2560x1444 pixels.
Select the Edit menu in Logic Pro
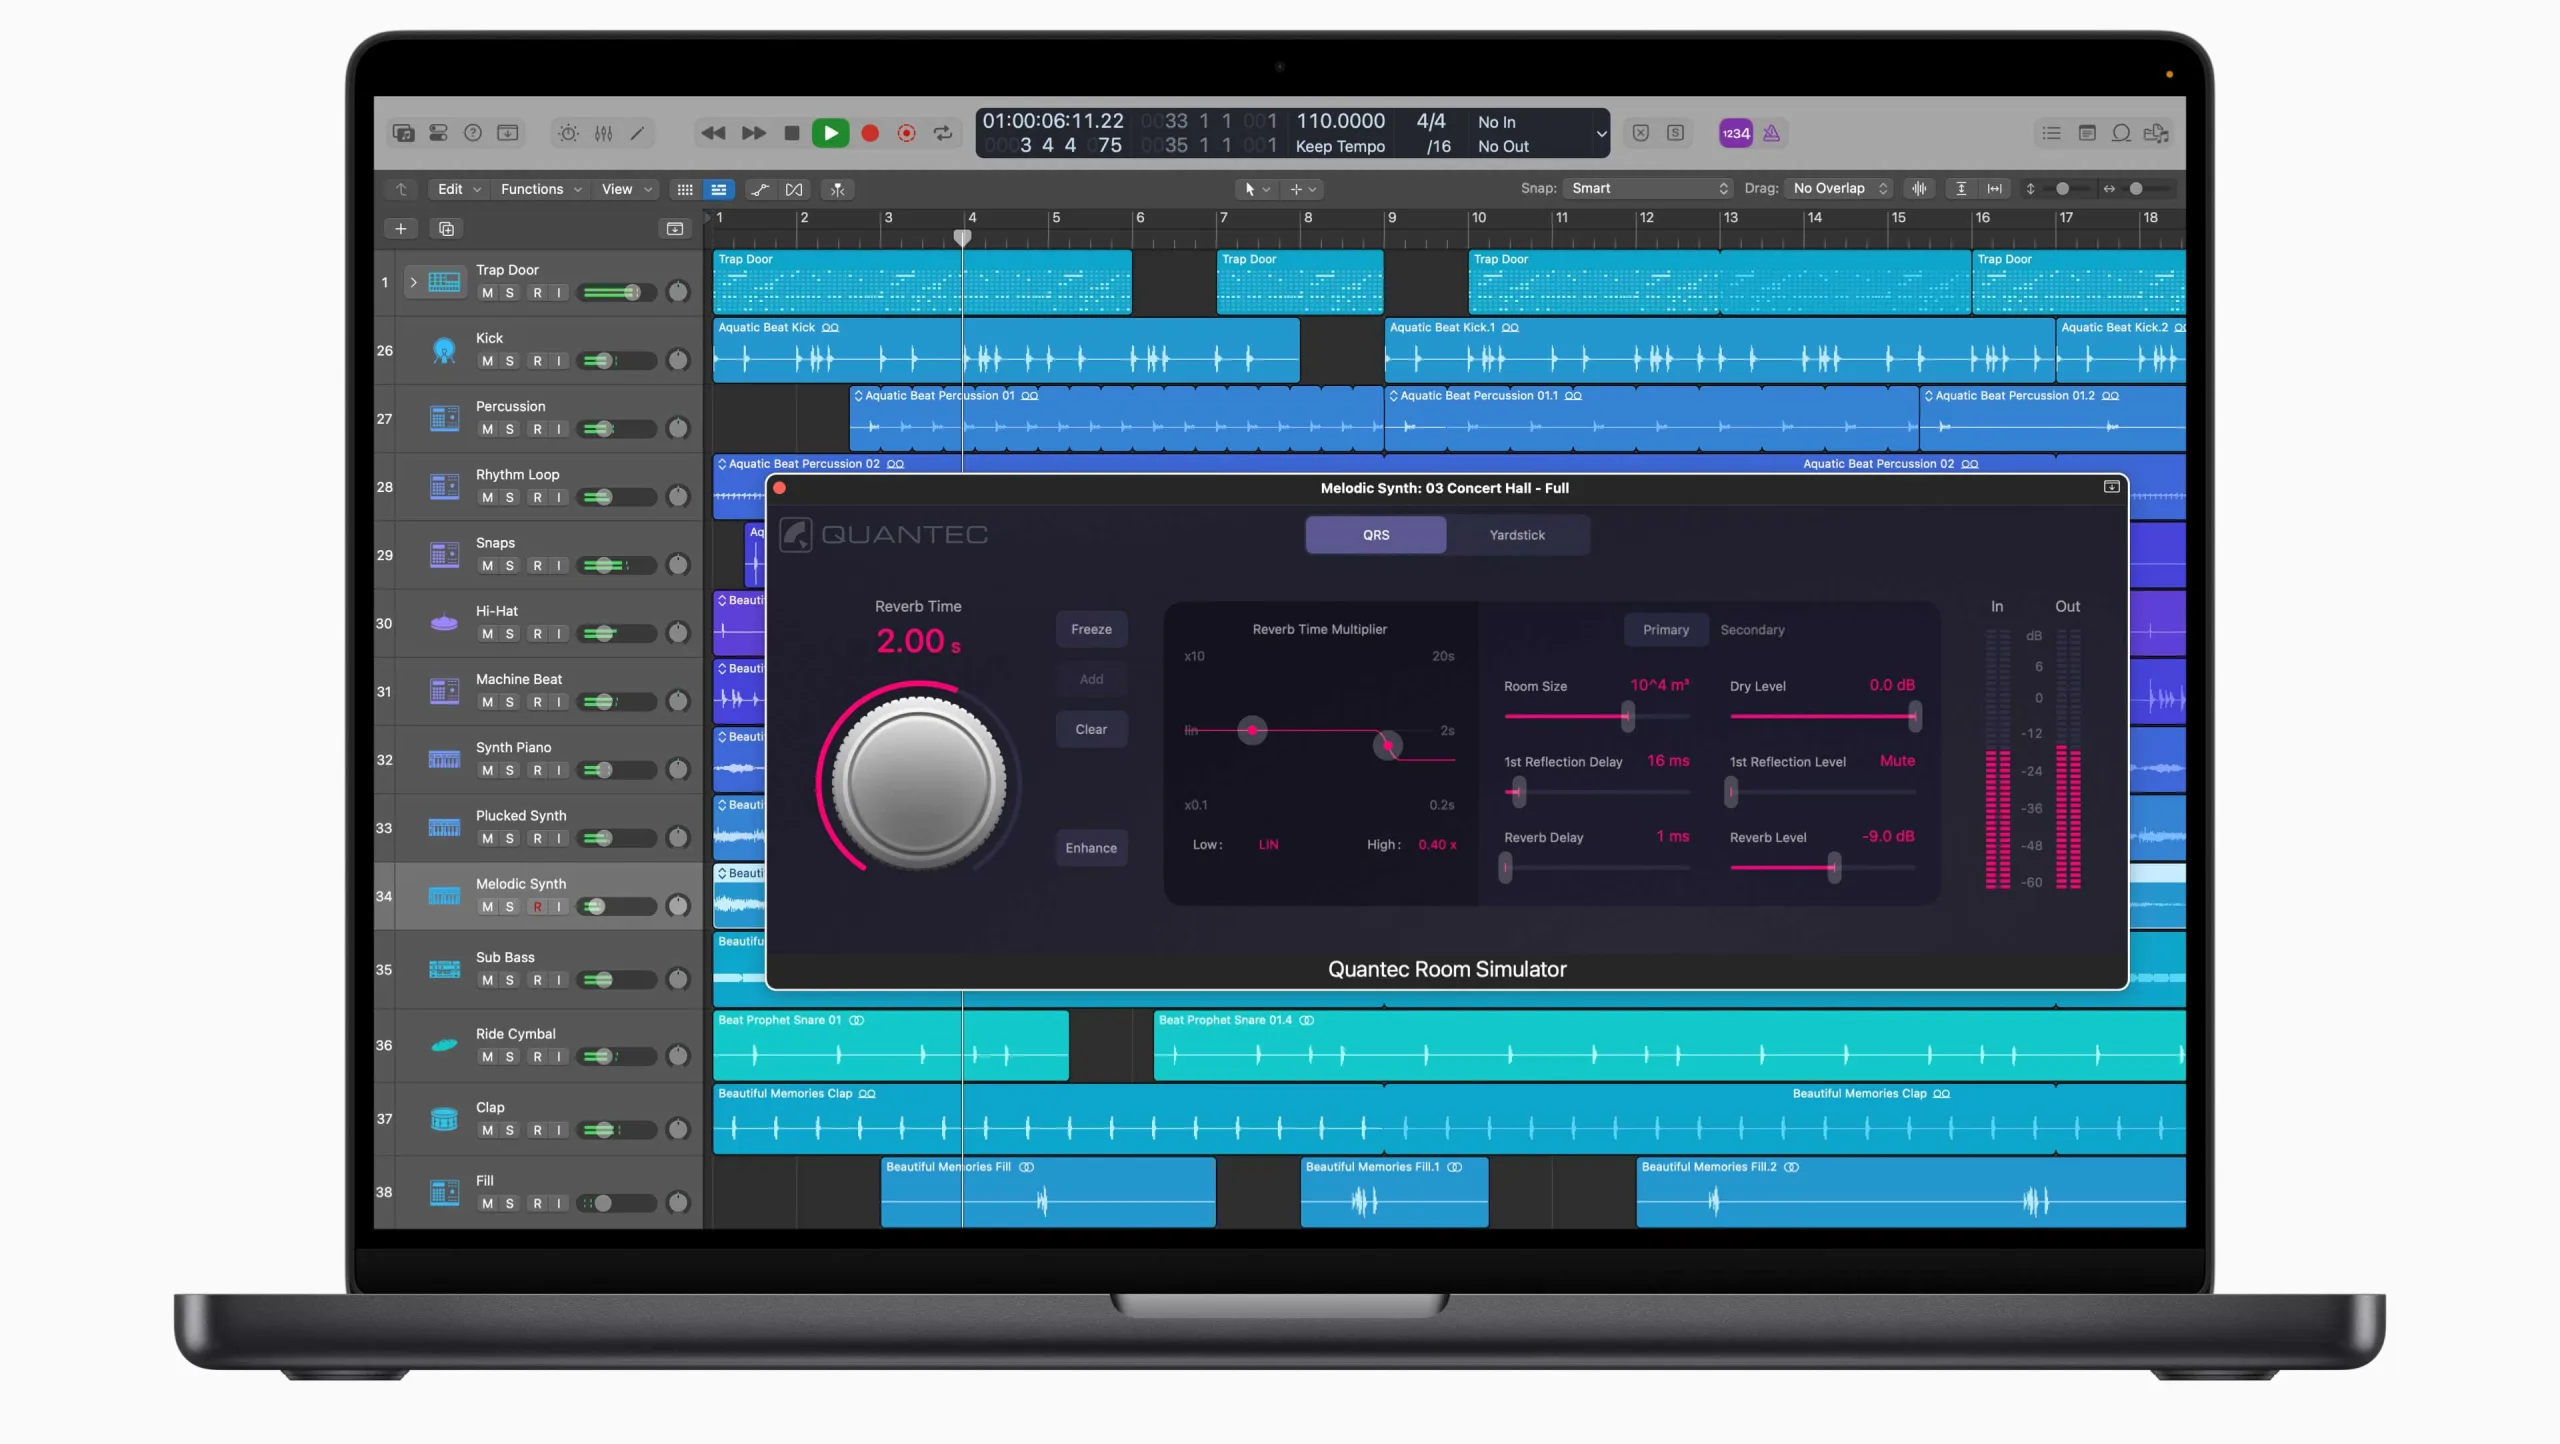(x=455, y=188)
